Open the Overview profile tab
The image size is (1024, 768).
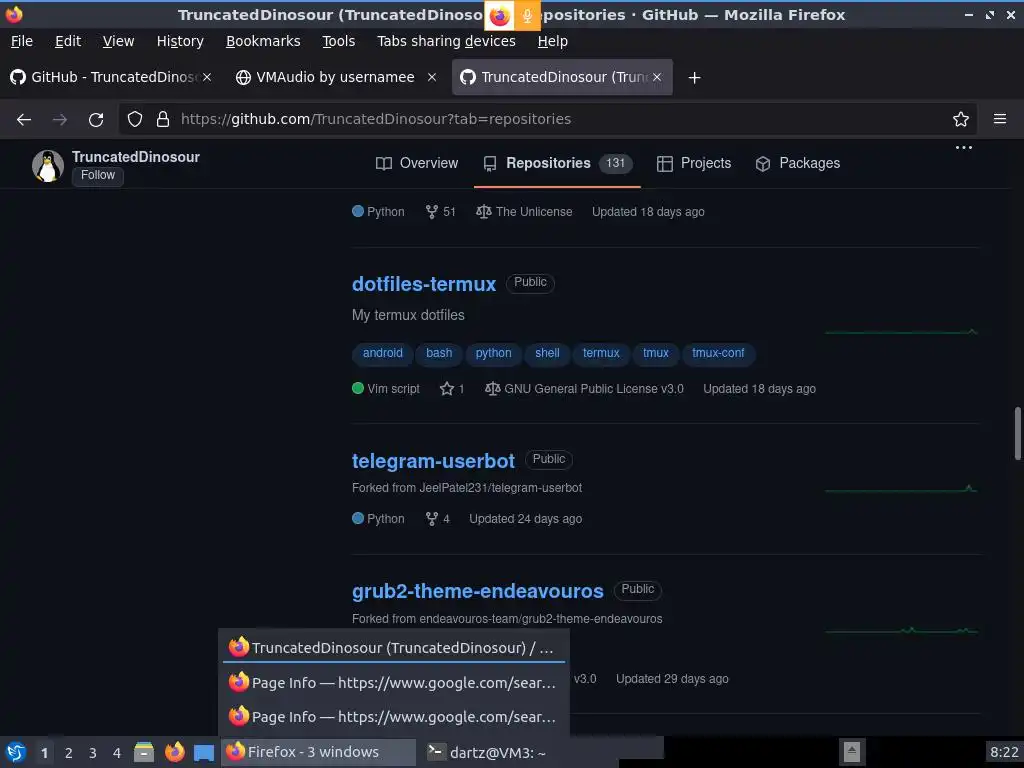click(x=417, y=163)
